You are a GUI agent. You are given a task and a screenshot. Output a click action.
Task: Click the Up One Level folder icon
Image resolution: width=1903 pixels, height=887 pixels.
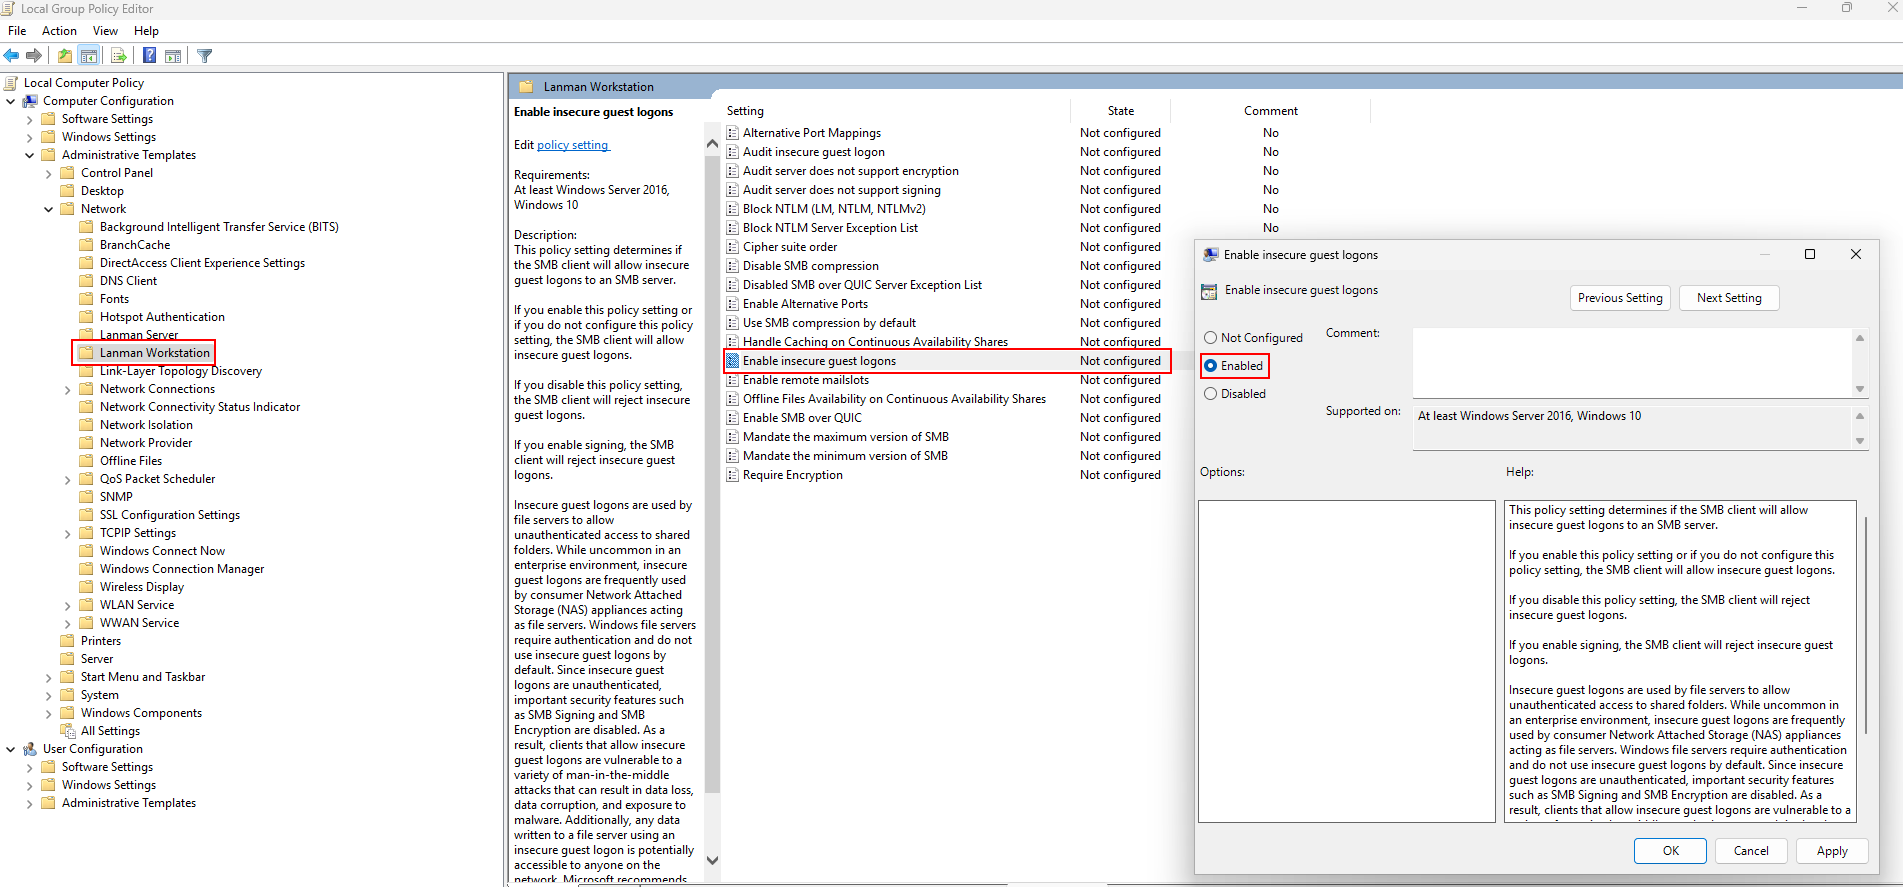[x=65, y=56]
